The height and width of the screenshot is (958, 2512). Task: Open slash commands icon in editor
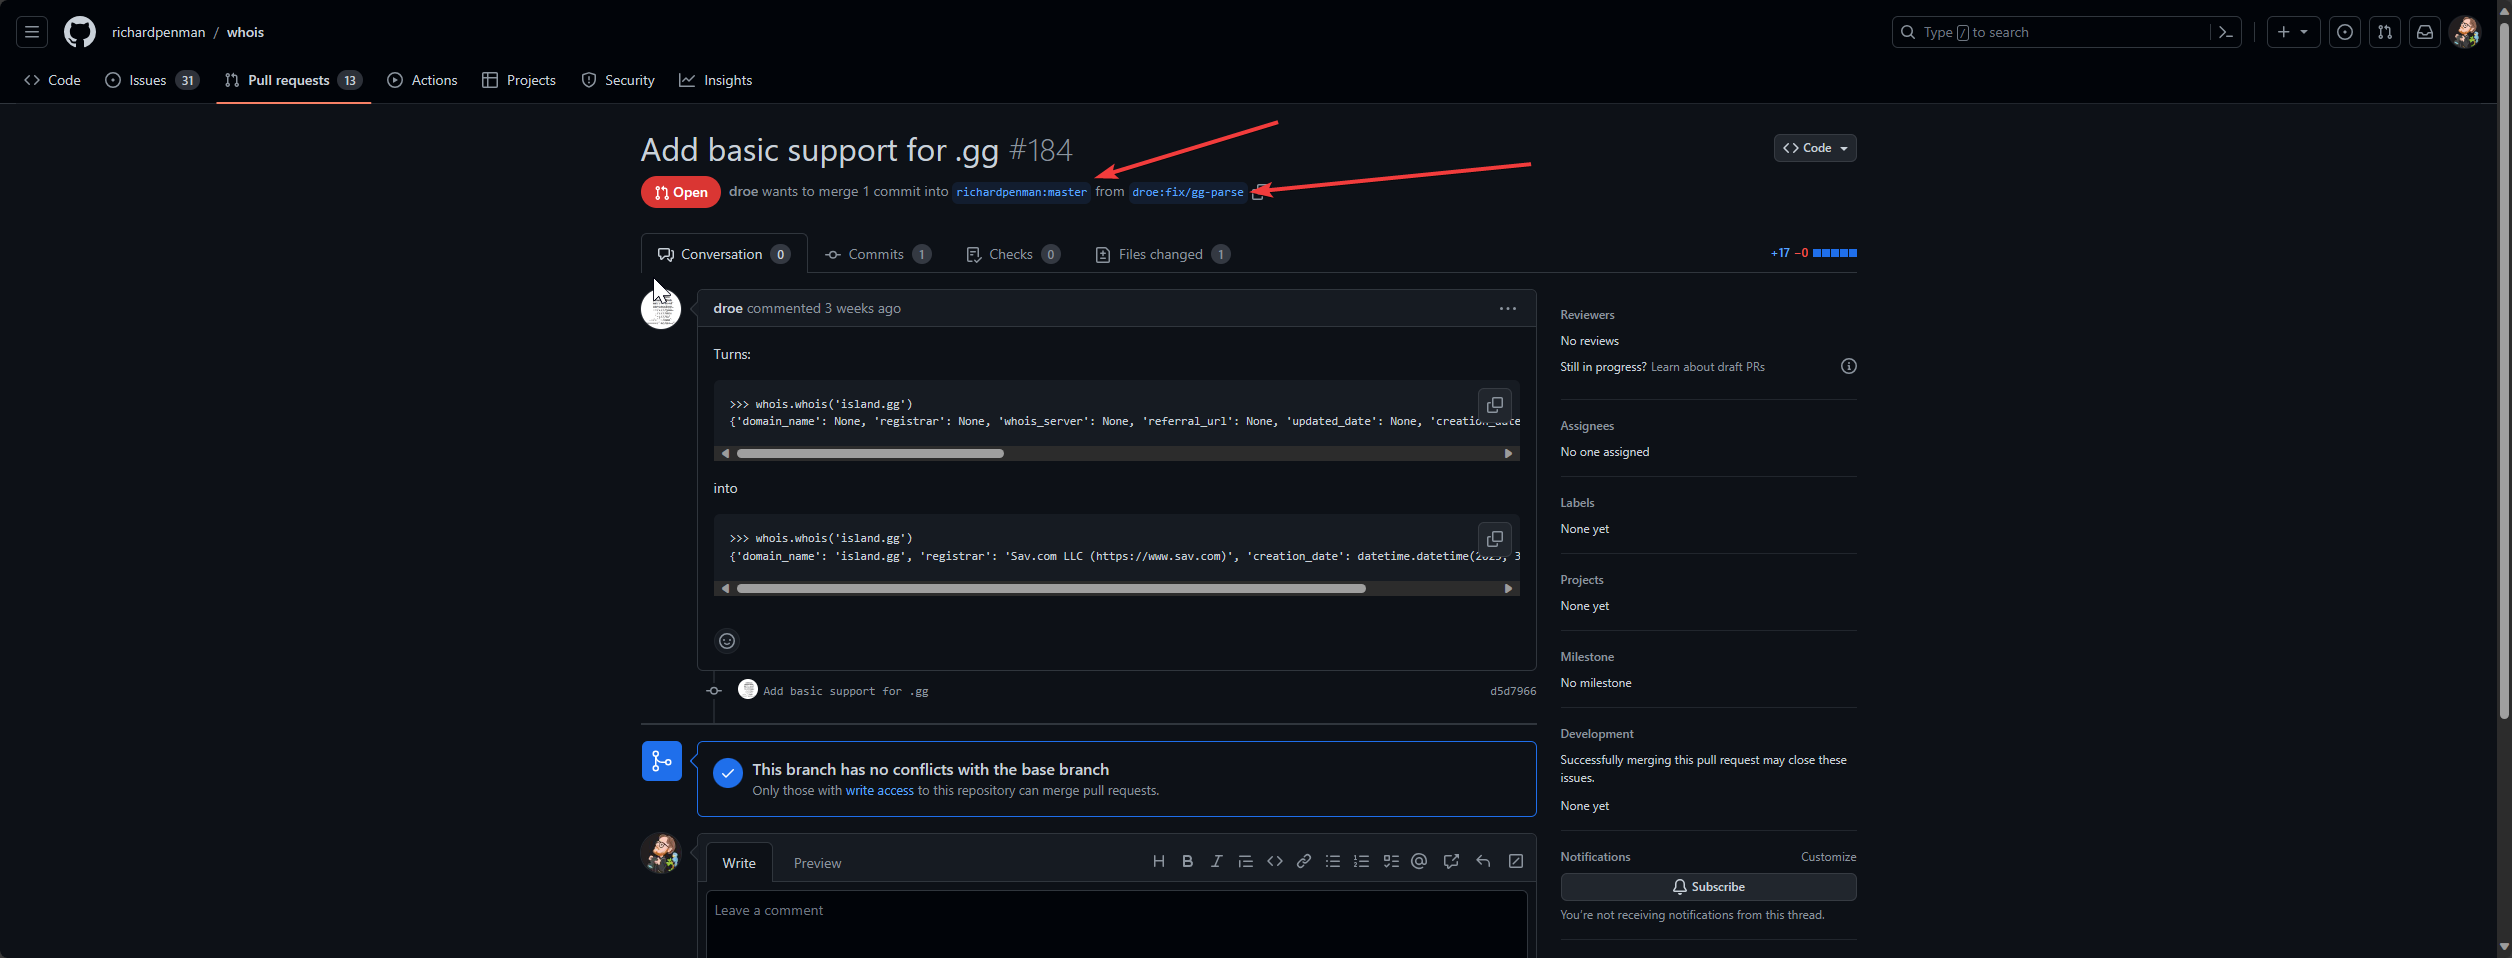tap(1515, 861)
